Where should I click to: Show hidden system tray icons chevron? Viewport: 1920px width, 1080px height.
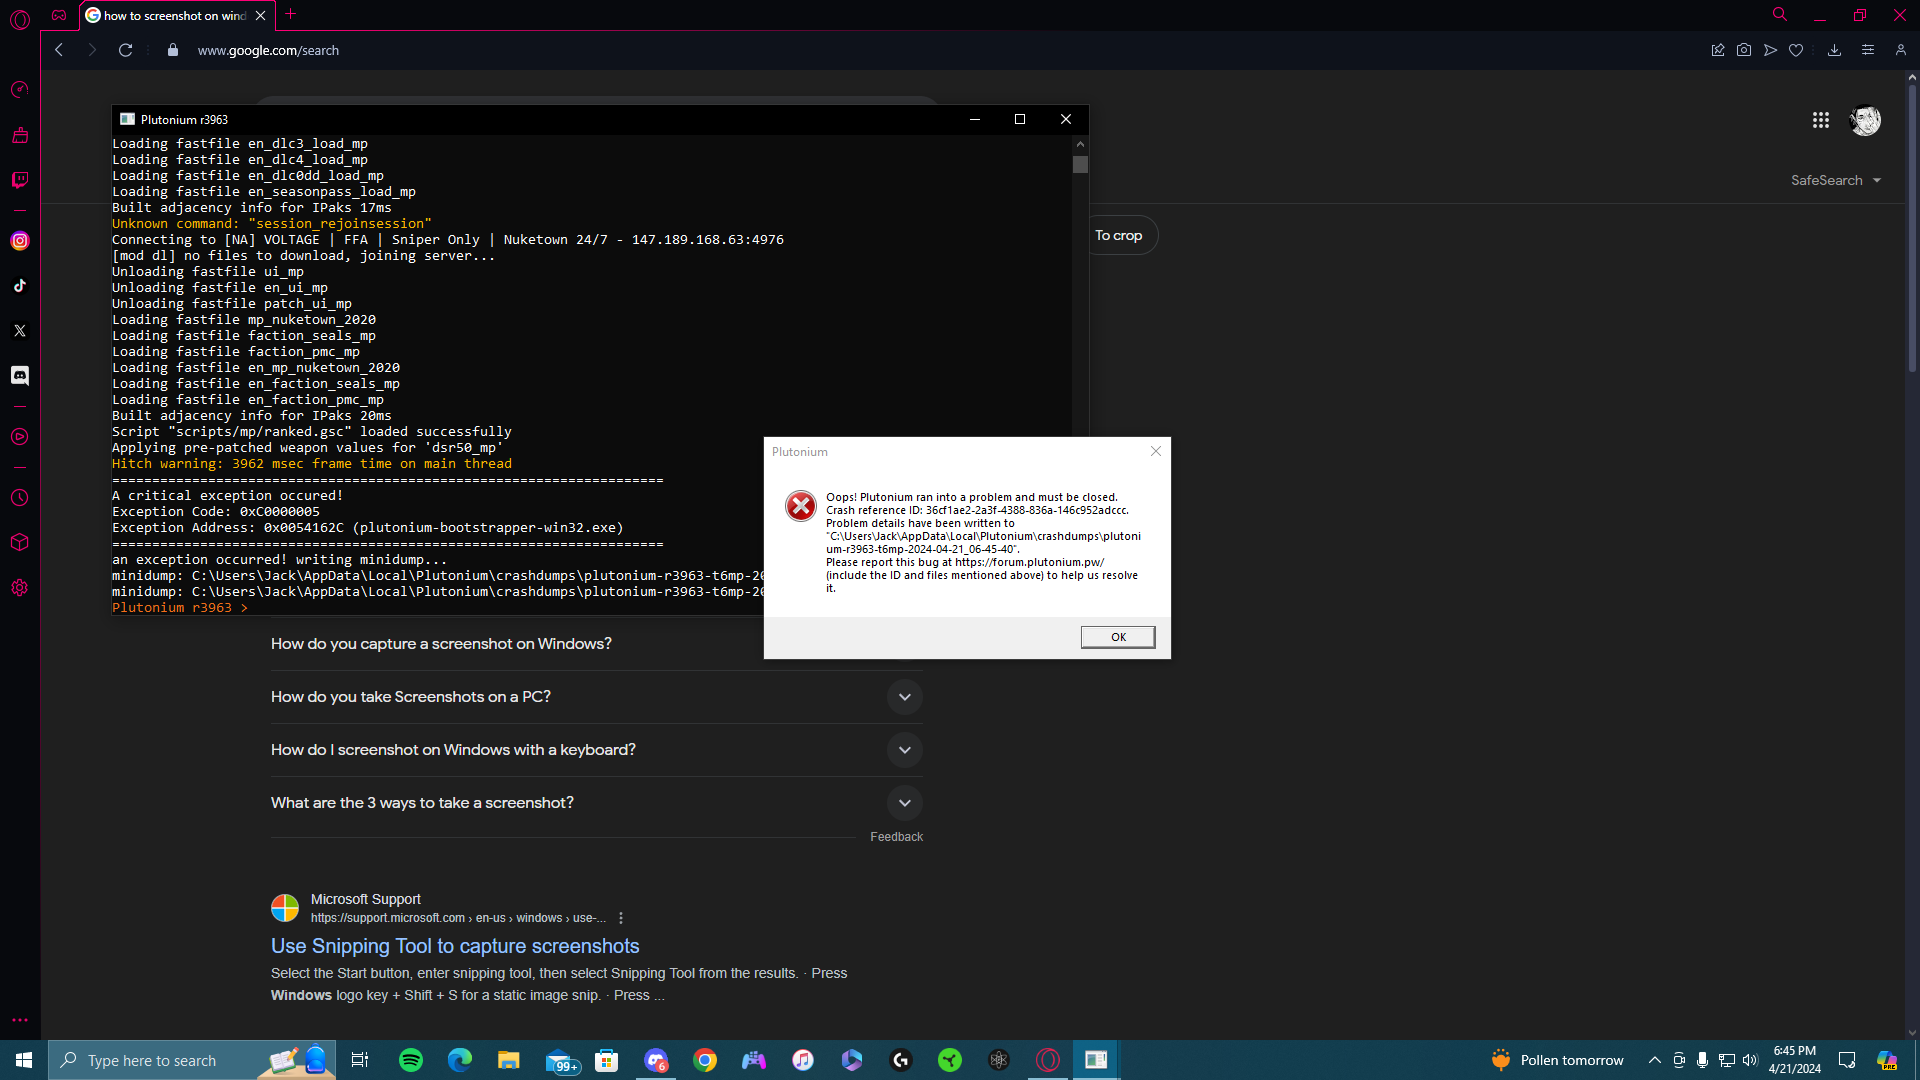click(x=1655, y=1060)
